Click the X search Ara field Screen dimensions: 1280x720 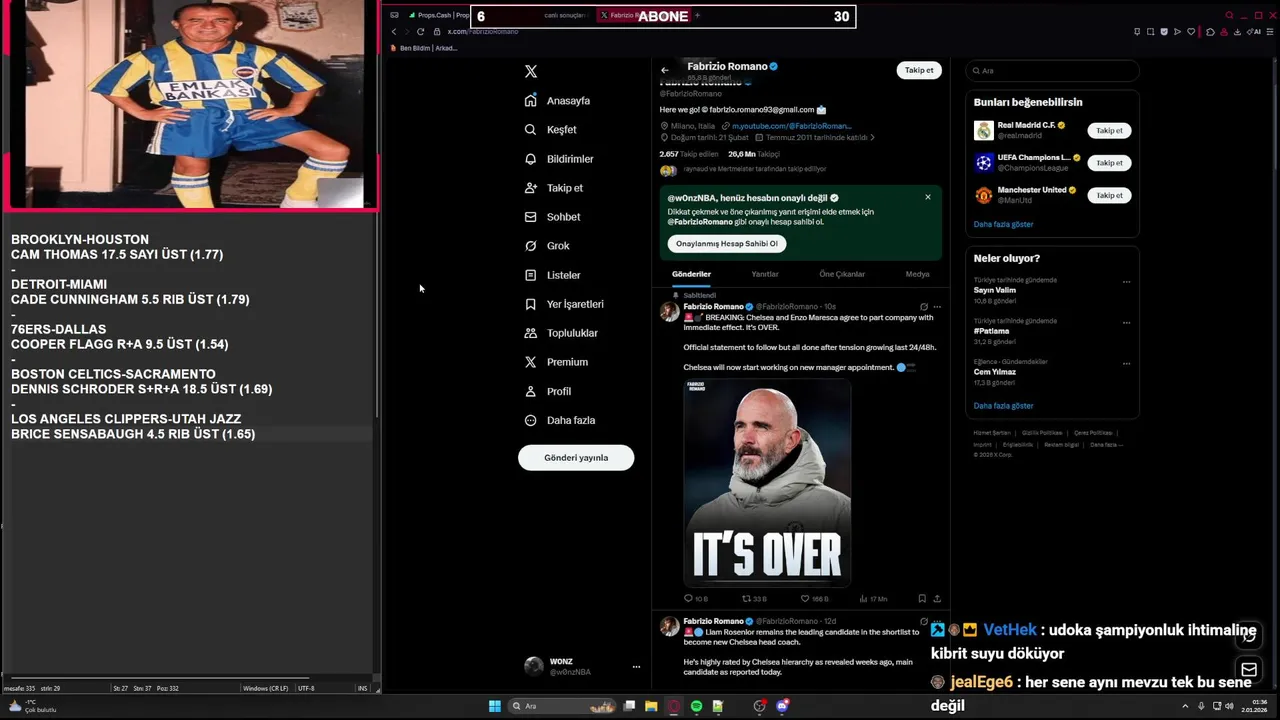[1052, 71]
